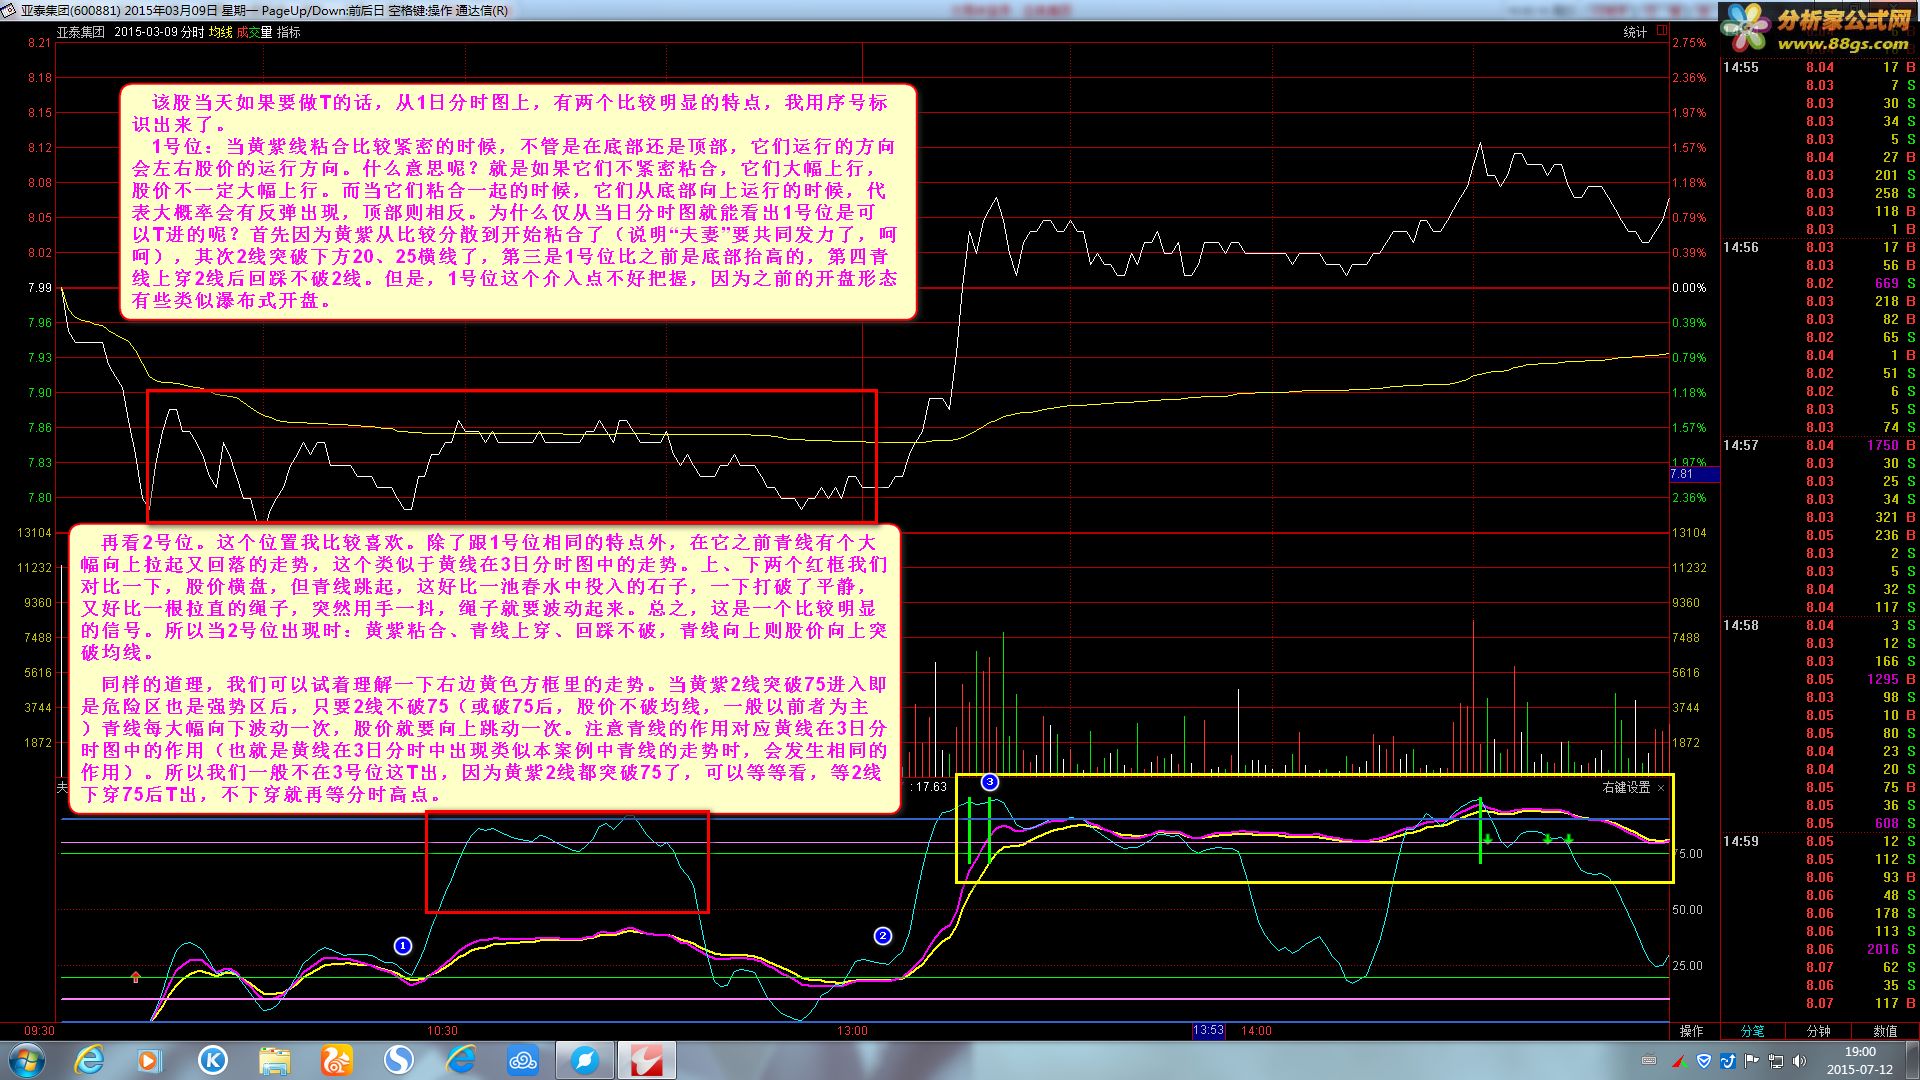Click the 14:59 timestamp in tick list
The image size is (1920, 1080).
pos(1740,841)
